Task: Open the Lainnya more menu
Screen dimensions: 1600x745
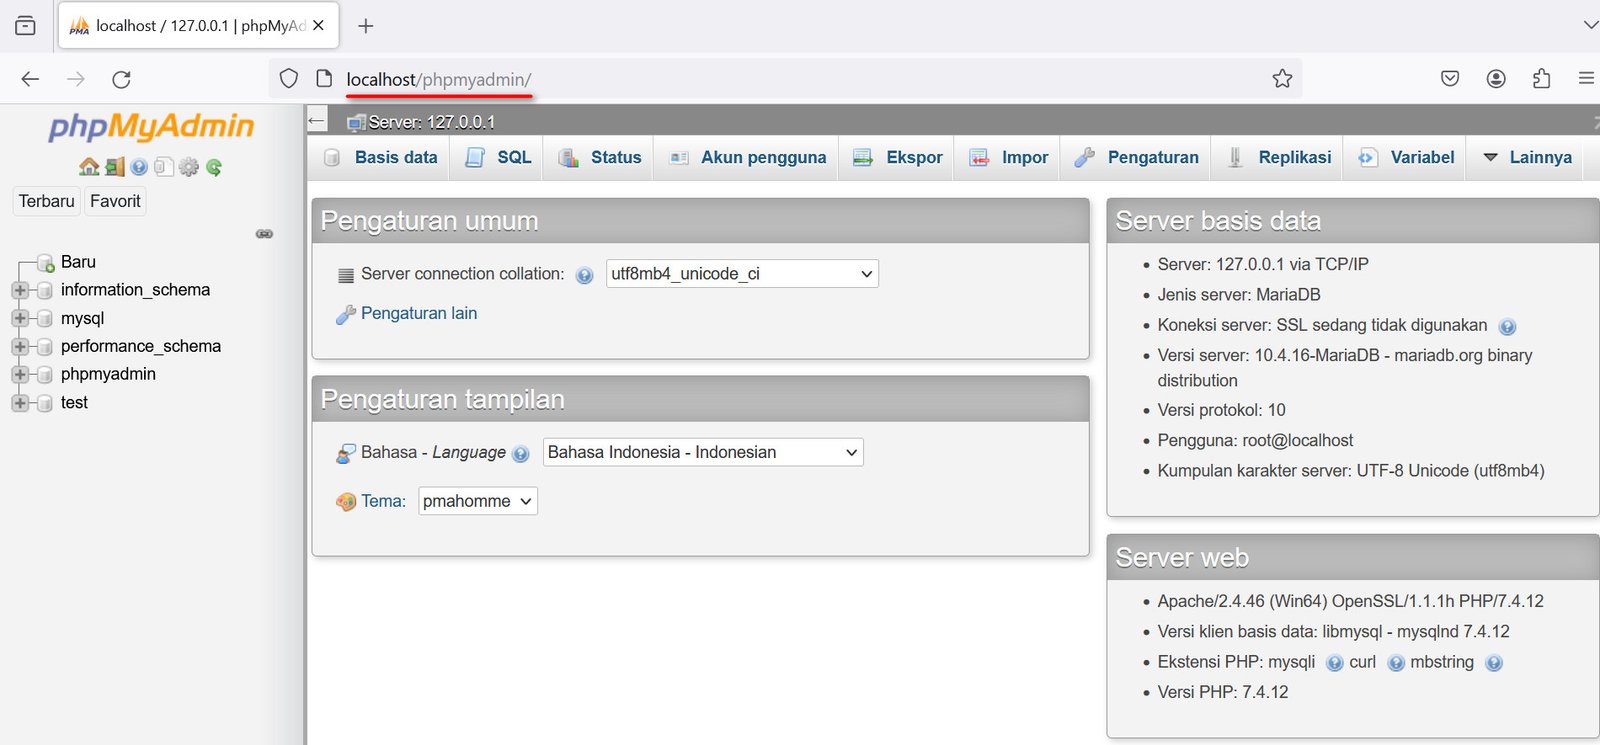Action: [1527, 158]
